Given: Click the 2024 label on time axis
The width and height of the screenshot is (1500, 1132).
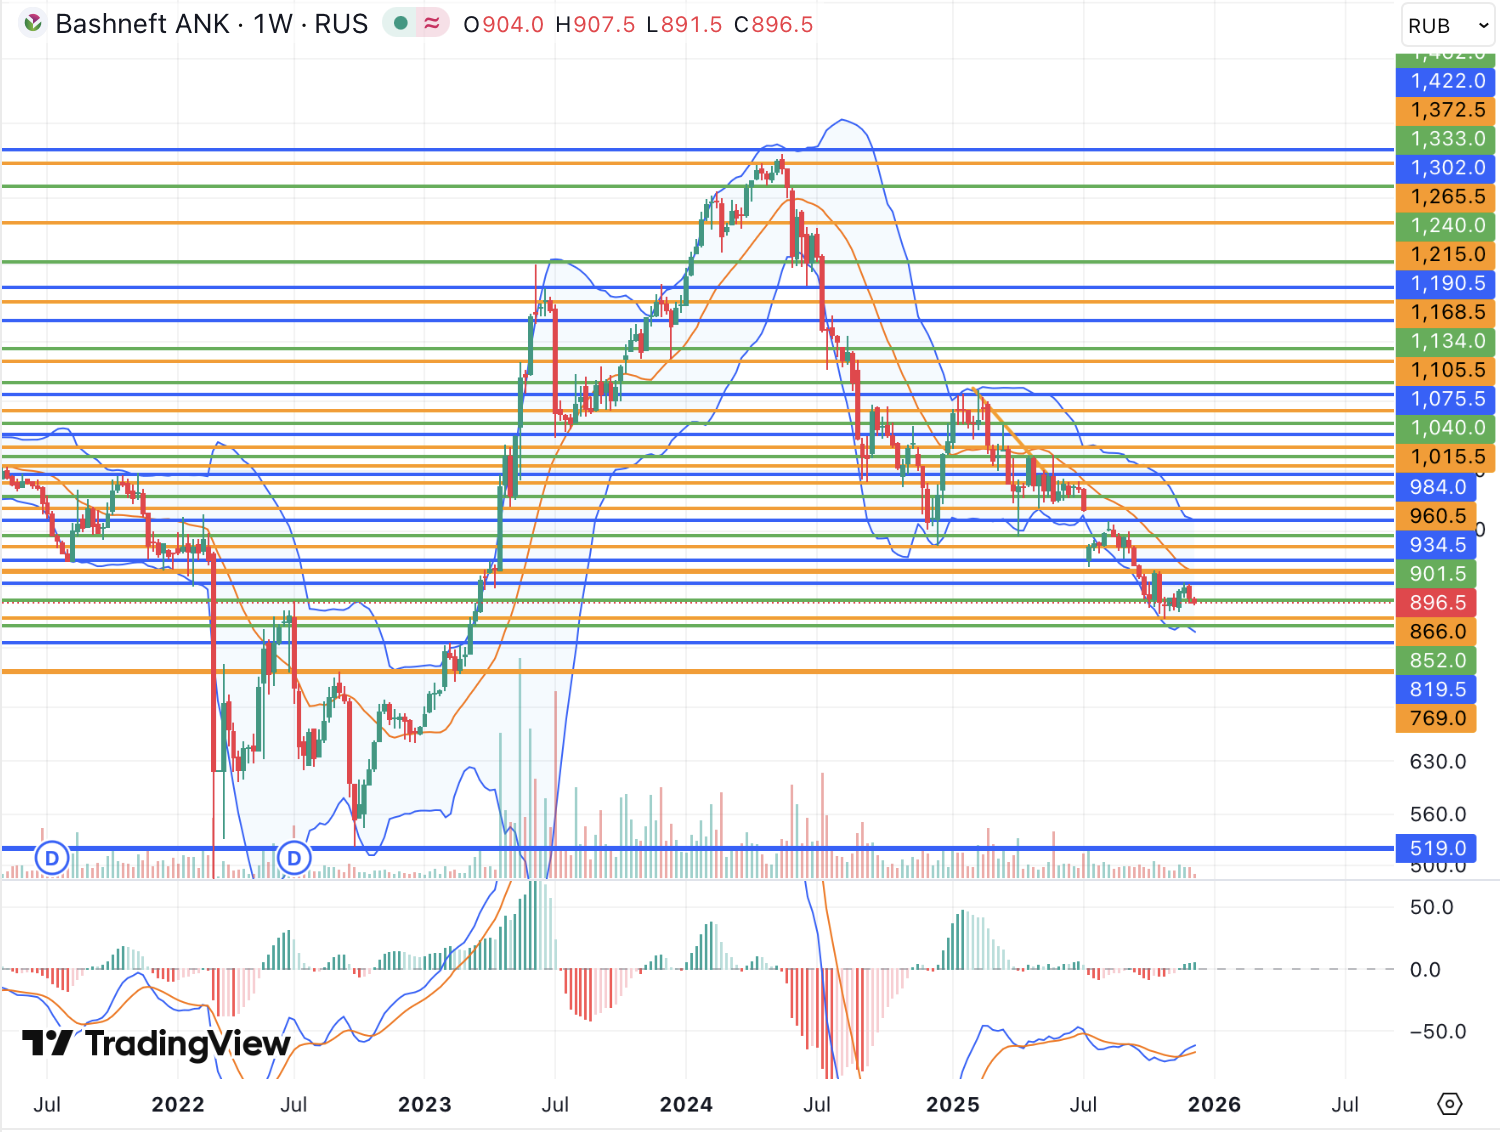Looking at the screenshot, I should click(x=686, y=1104).
